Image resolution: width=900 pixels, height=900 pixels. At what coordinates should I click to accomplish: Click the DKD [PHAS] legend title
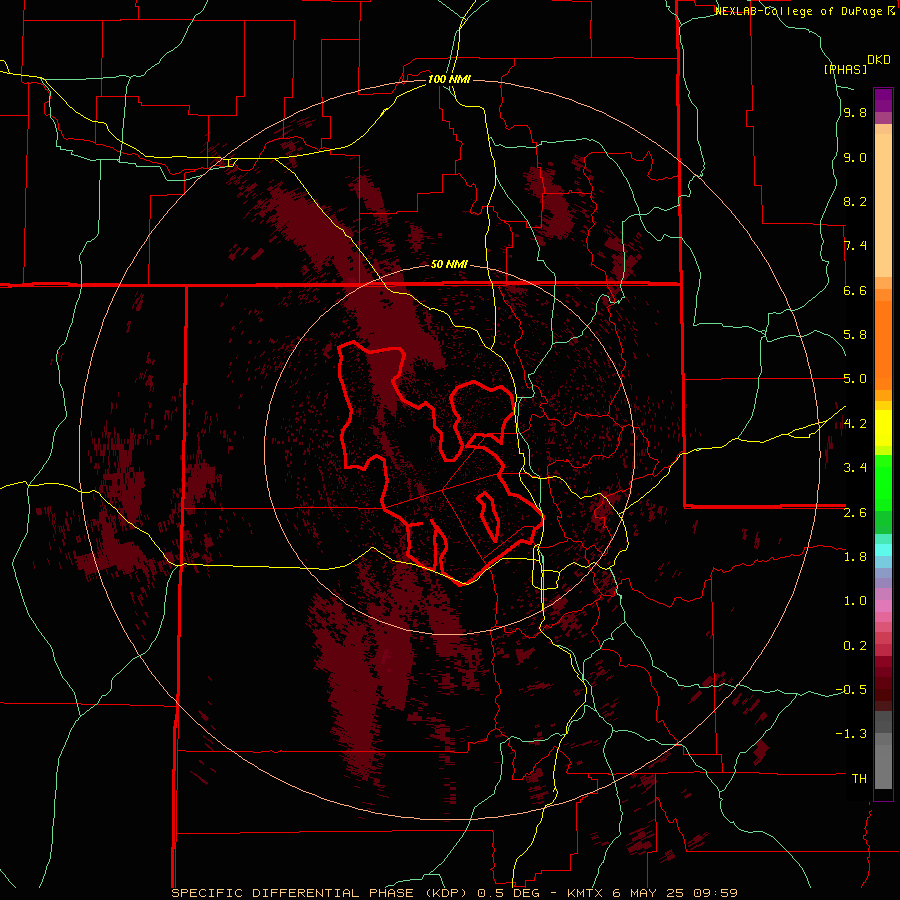tap(858, 64)
